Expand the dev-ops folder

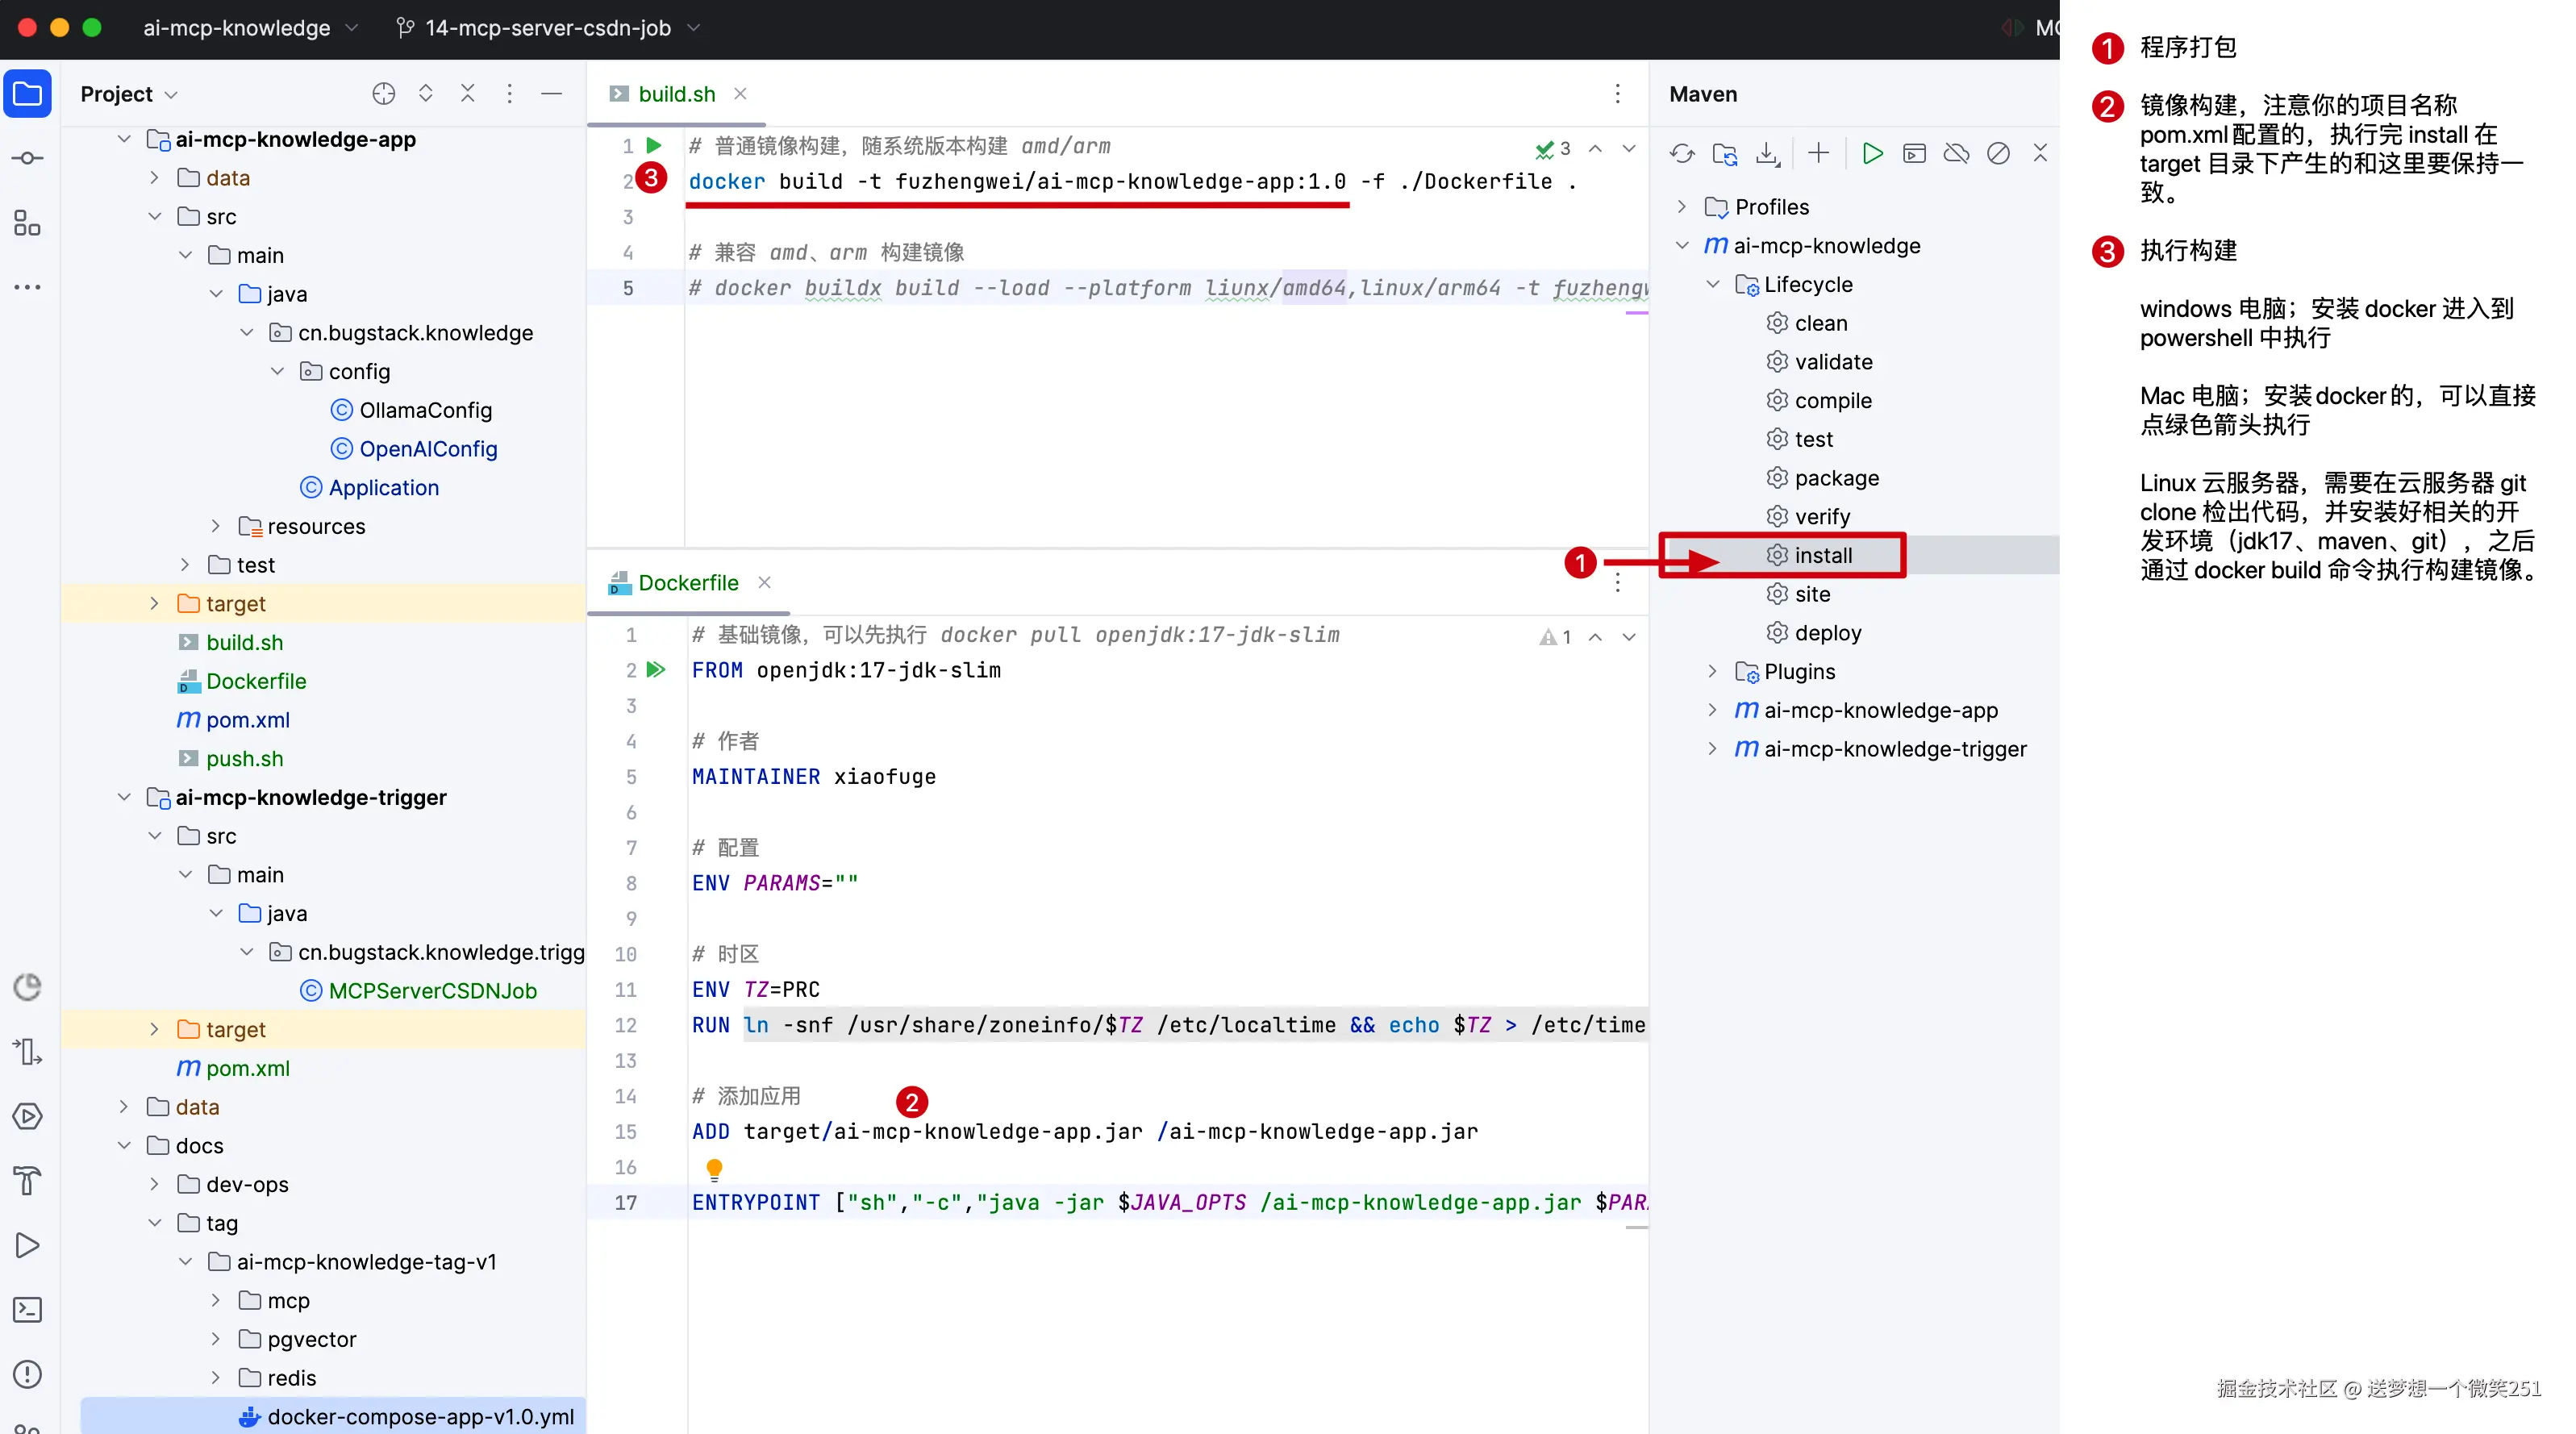(x=154, y=1184)
